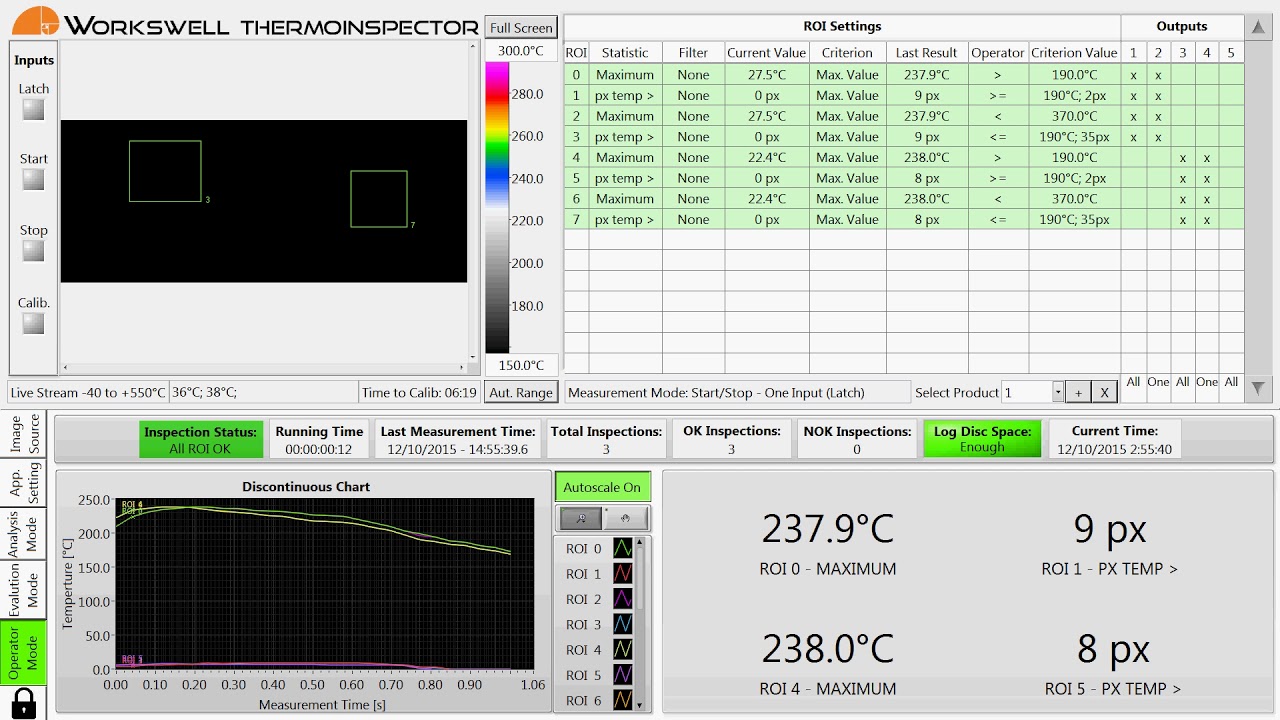This screenshot has width=1280, height=720.
Task: Click ROI 0 Statistic cell Maximum
Action: [625, 75]
